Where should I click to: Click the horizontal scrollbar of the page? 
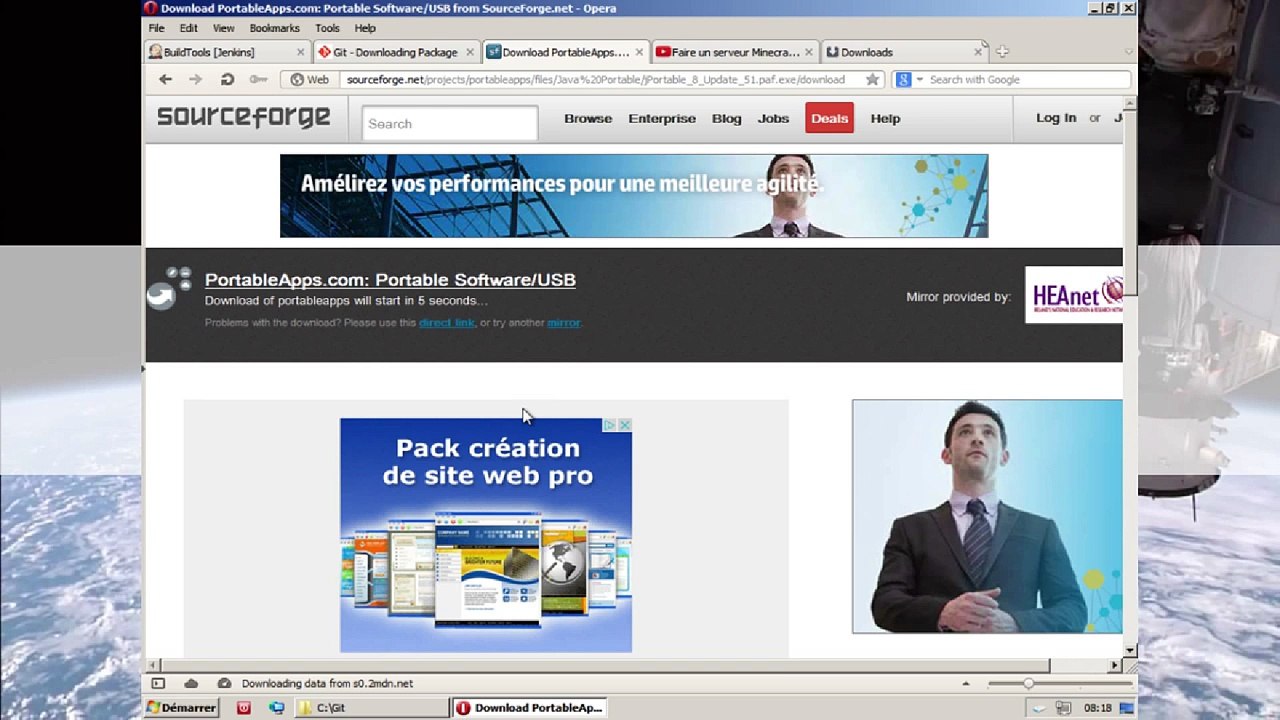click(605, 665)
